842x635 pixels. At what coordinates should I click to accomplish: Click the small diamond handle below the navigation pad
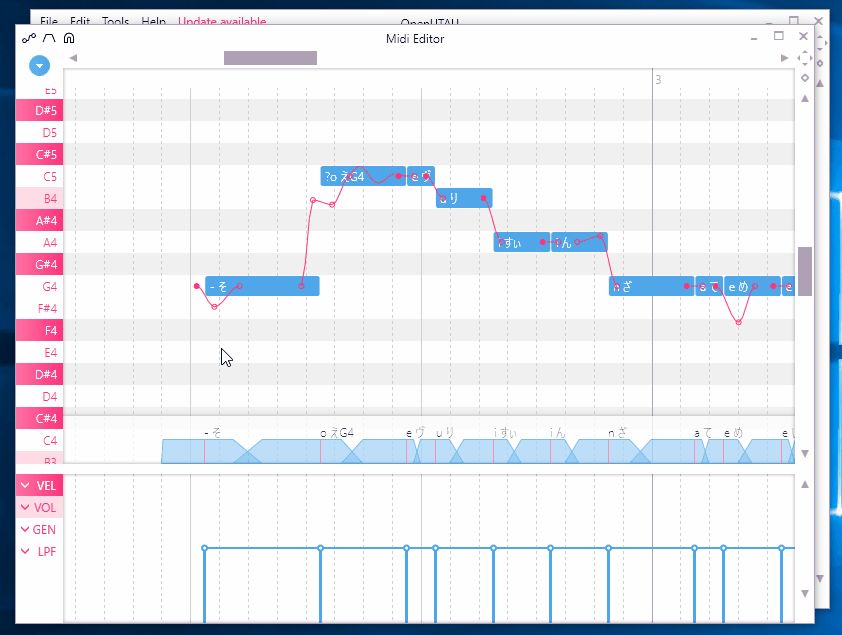805,77
